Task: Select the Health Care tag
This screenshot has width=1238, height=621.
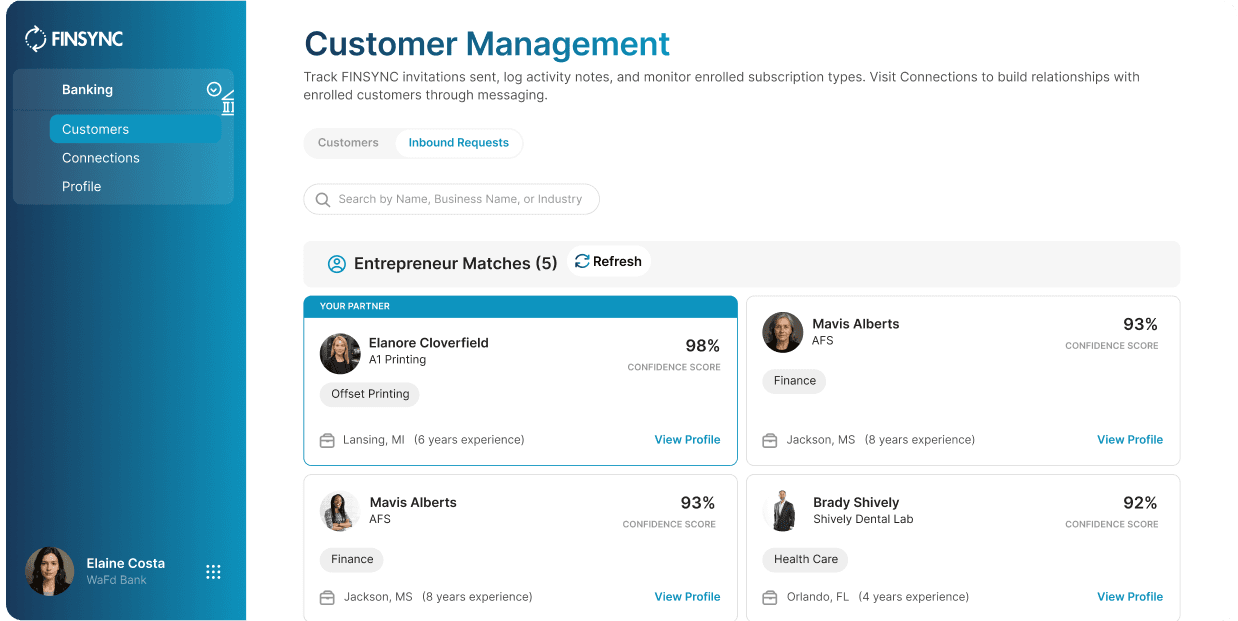Action: pos(805,560)
